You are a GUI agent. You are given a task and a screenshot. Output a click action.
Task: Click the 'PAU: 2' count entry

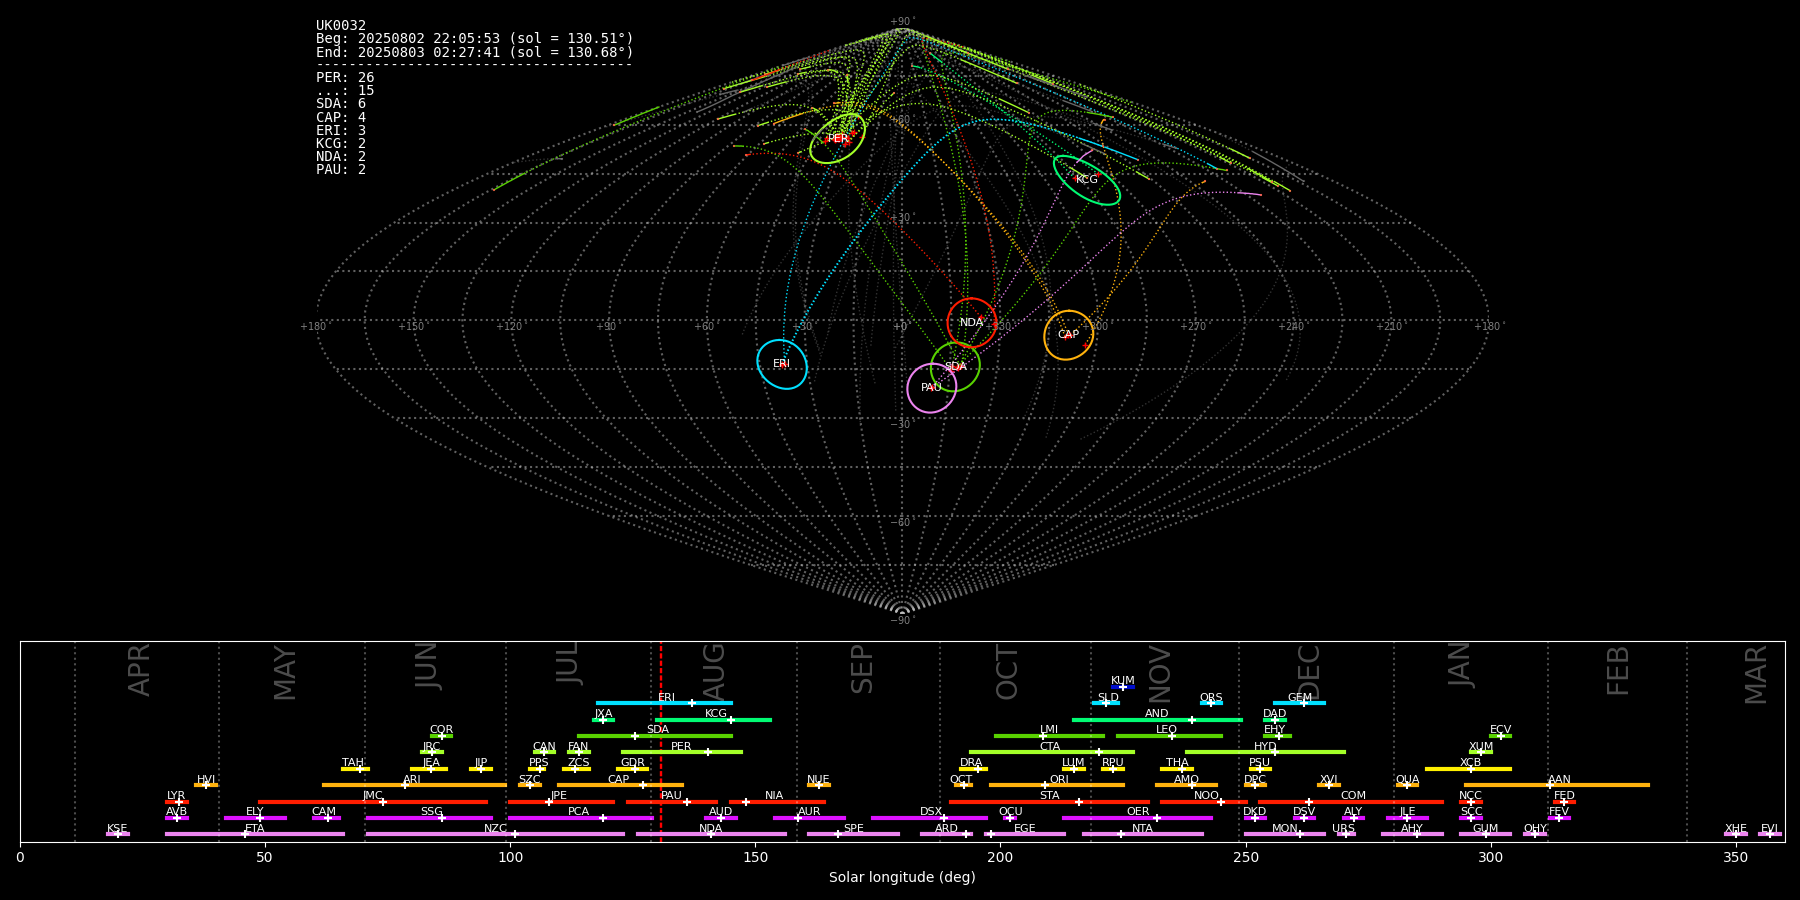pos(341,169)
